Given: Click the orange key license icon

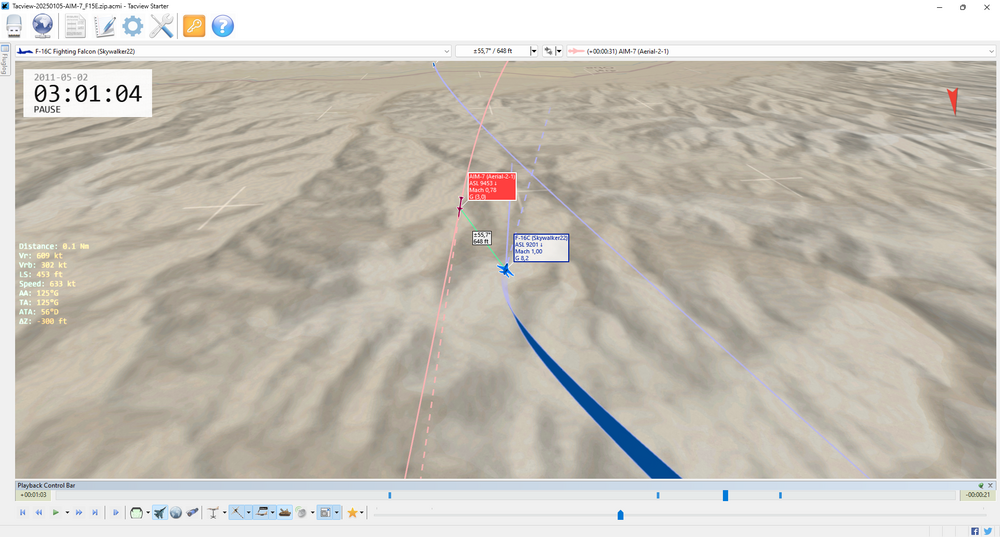Looking at the screenshot, I should click(194, 26).
